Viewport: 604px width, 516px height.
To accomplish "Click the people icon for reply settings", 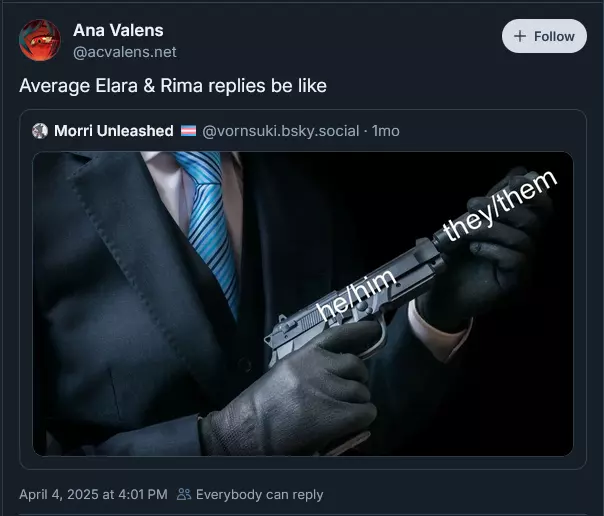I will (184, 494).
